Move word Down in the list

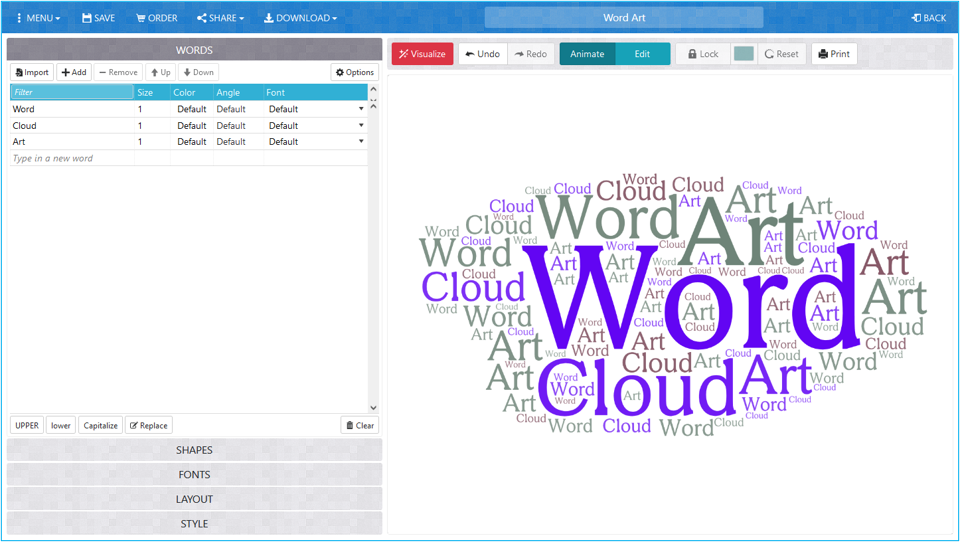pyautogui.click(x=198, y=72)
